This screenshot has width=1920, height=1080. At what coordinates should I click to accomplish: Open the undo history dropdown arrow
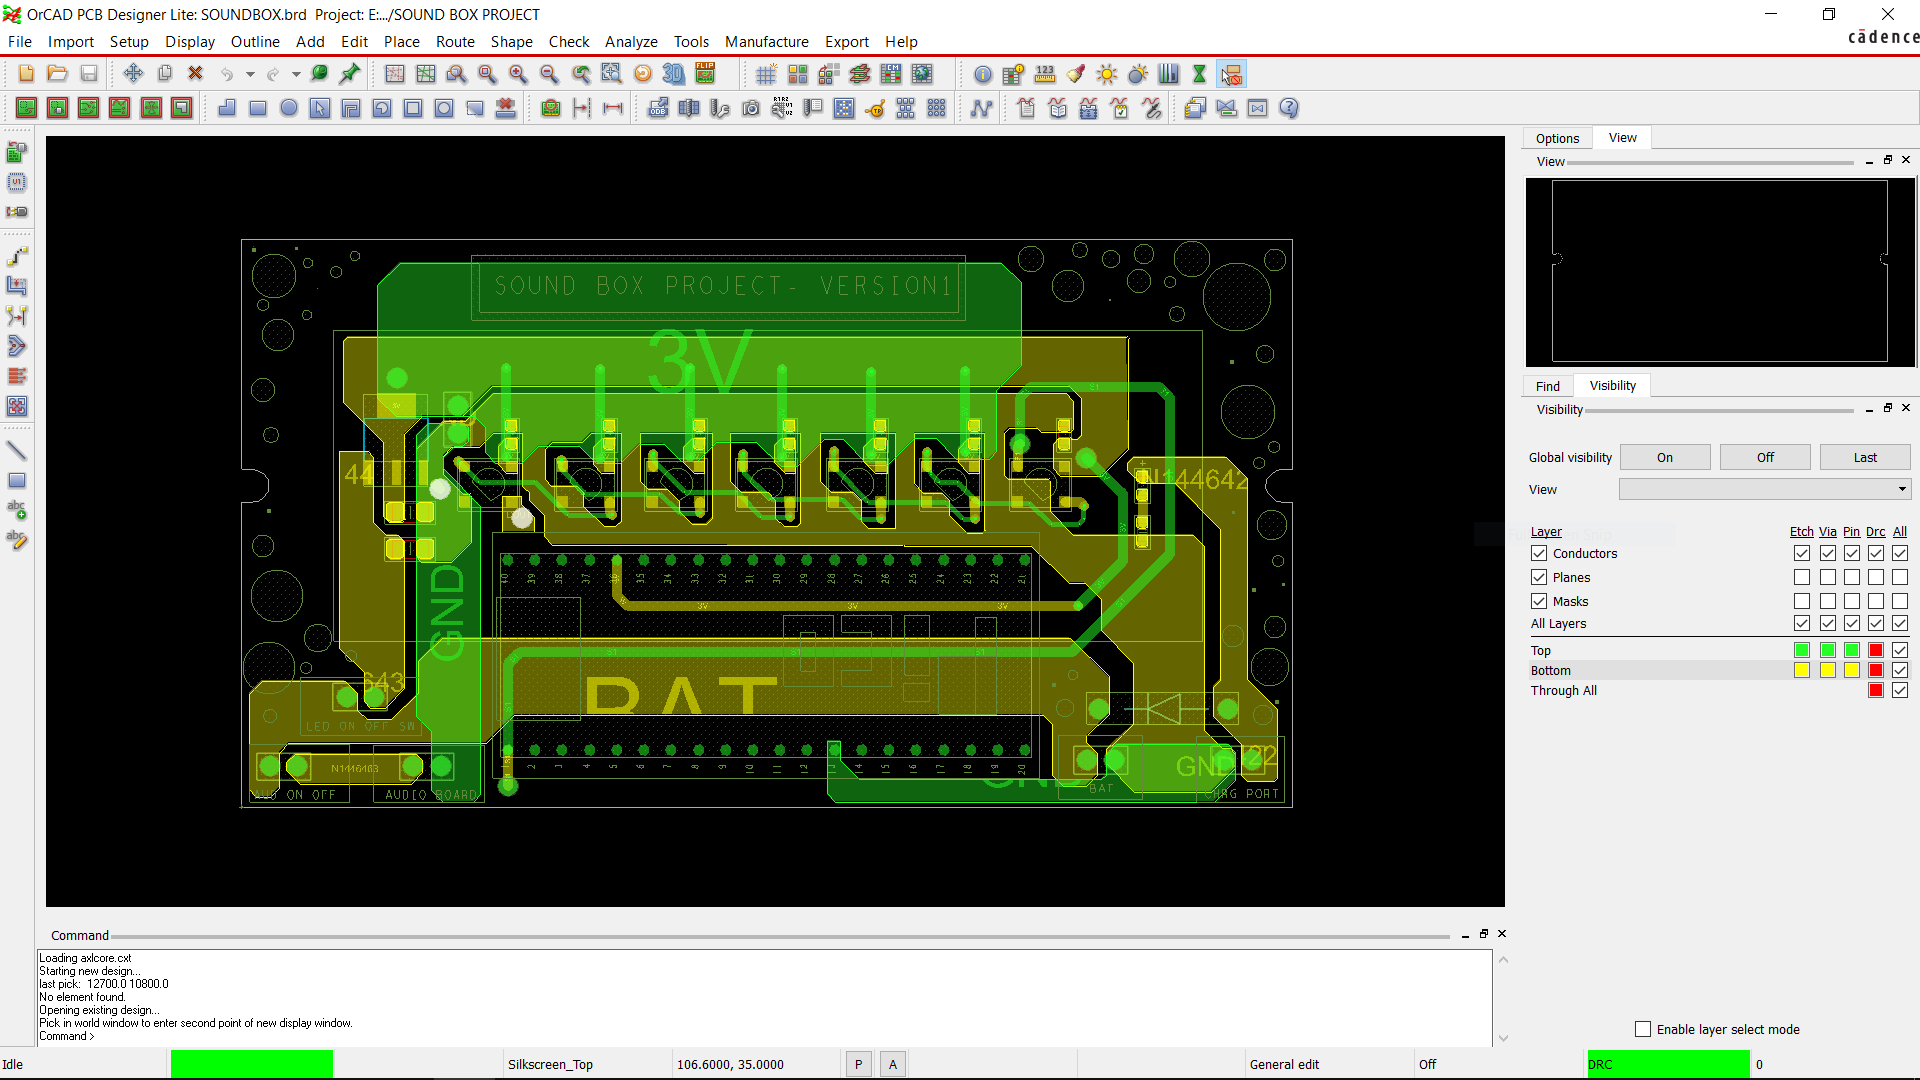(x=250, y=74)
